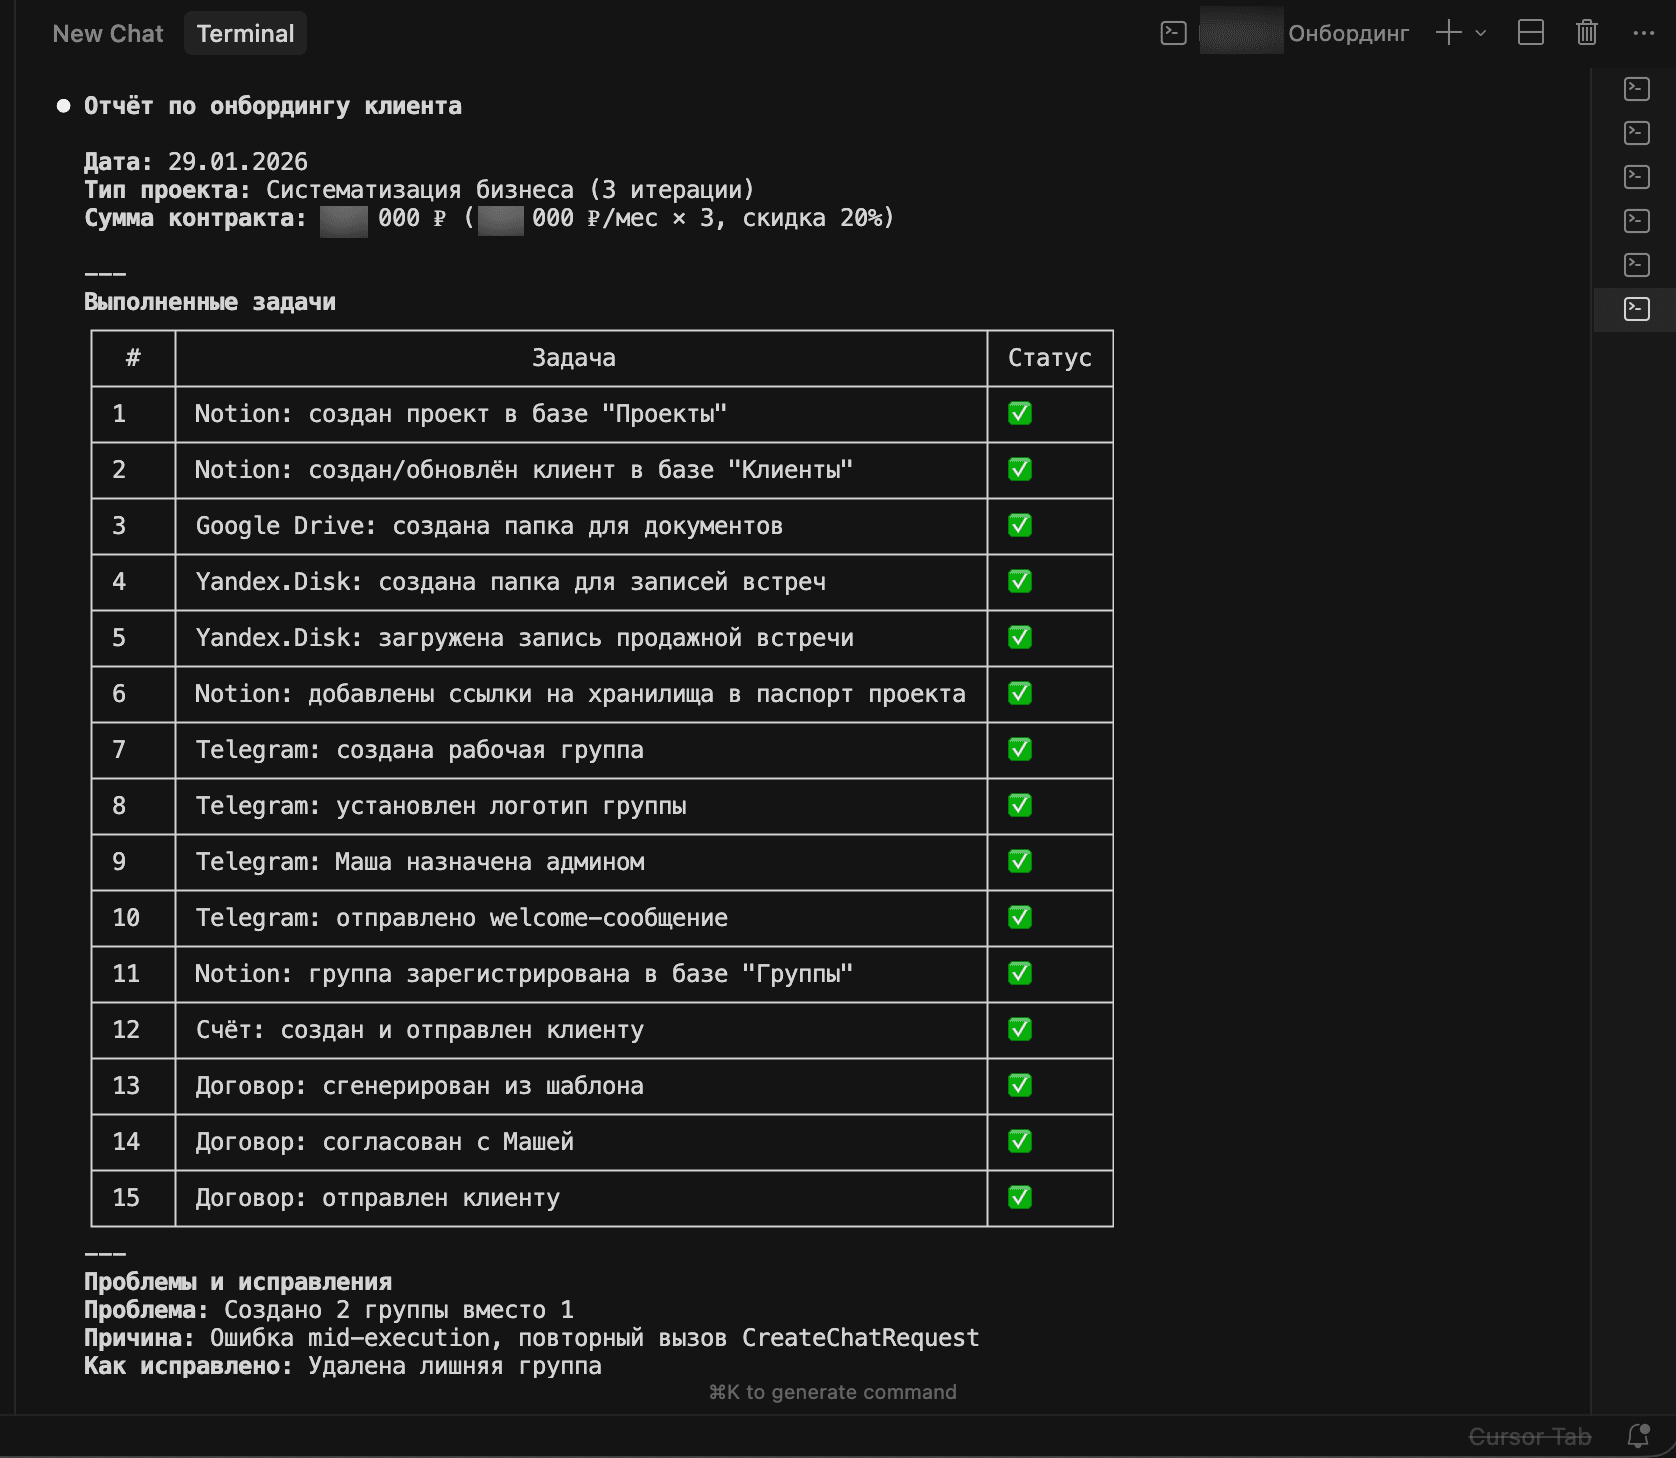The width and height of the screenshot is (1676, 1458).
Task: Add a new terminal with the plus icon
Action: (1448, 33)
